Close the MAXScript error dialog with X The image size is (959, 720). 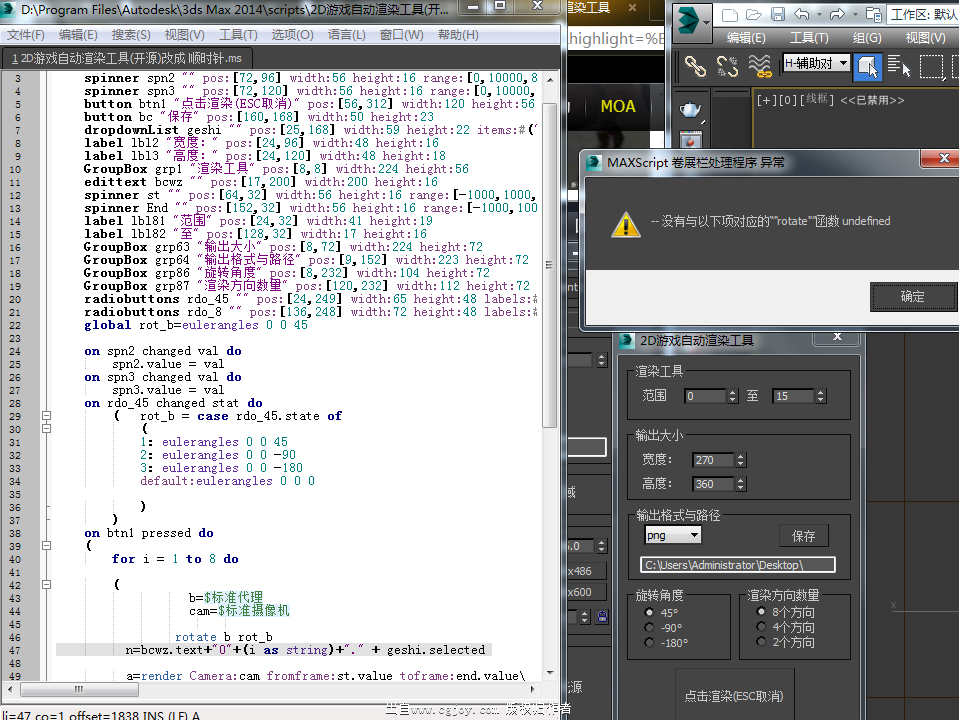944,158
